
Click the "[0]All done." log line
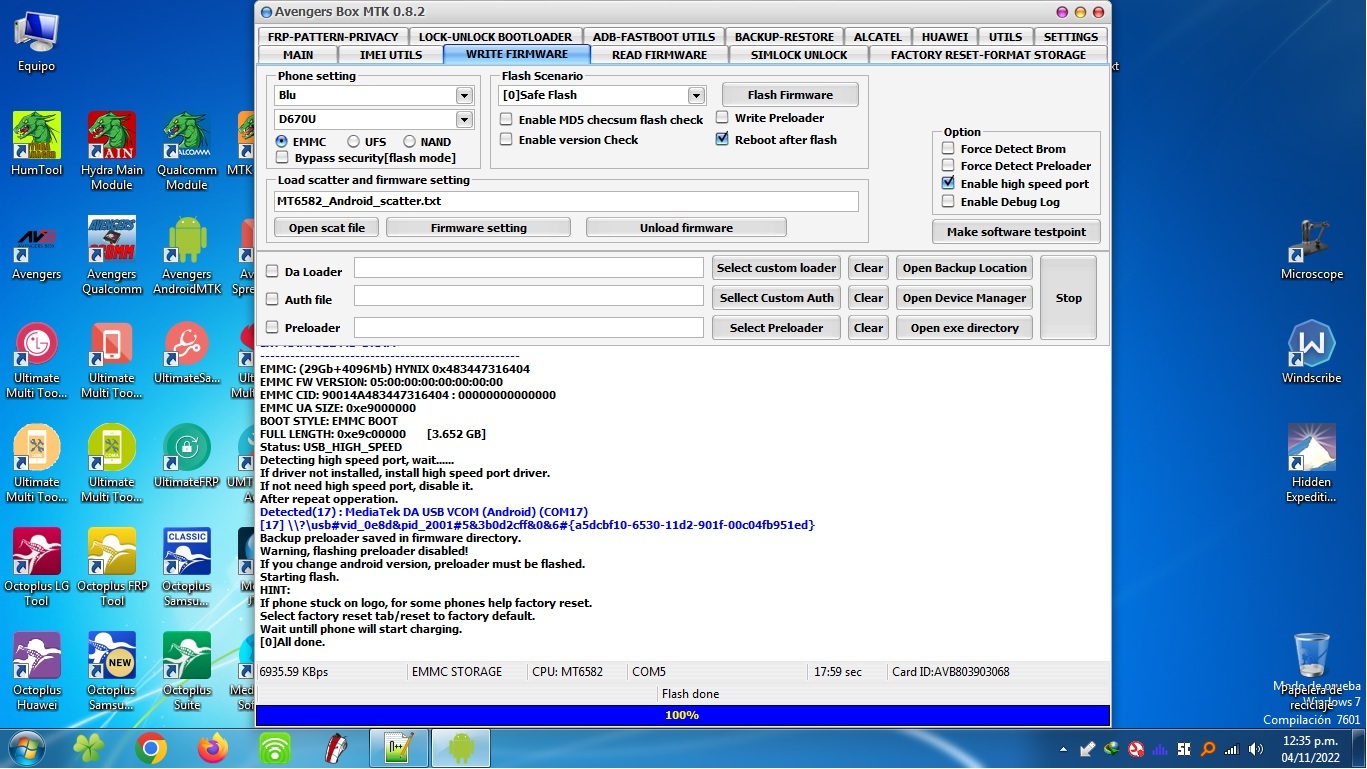(292, 642)
